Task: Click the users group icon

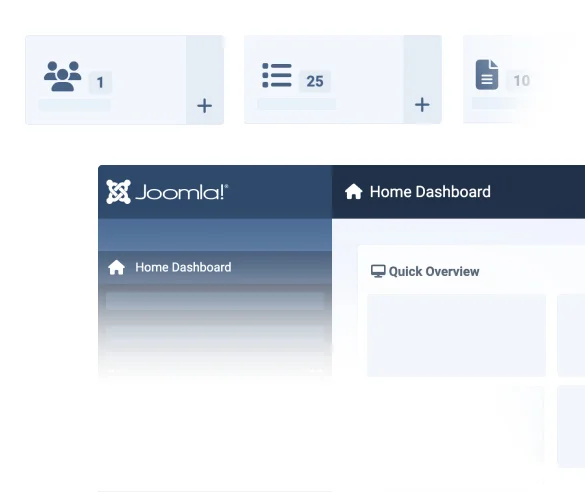Action: (x=62, y=76)
